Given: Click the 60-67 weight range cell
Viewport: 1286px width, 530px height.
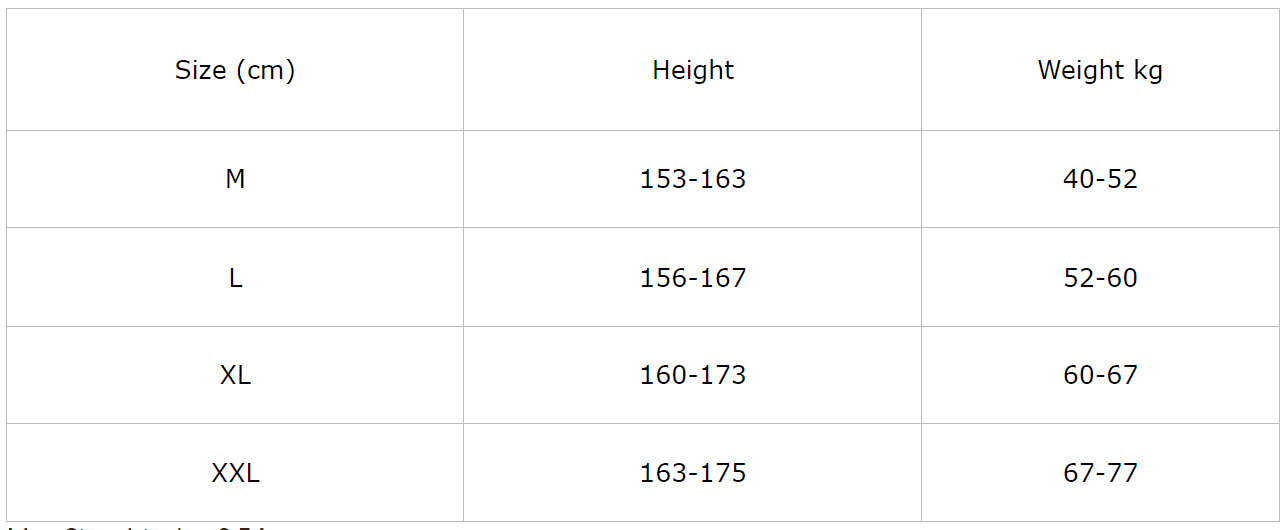Looking at the screenshot, I should pyautogui.click(x=1100, y=375).
